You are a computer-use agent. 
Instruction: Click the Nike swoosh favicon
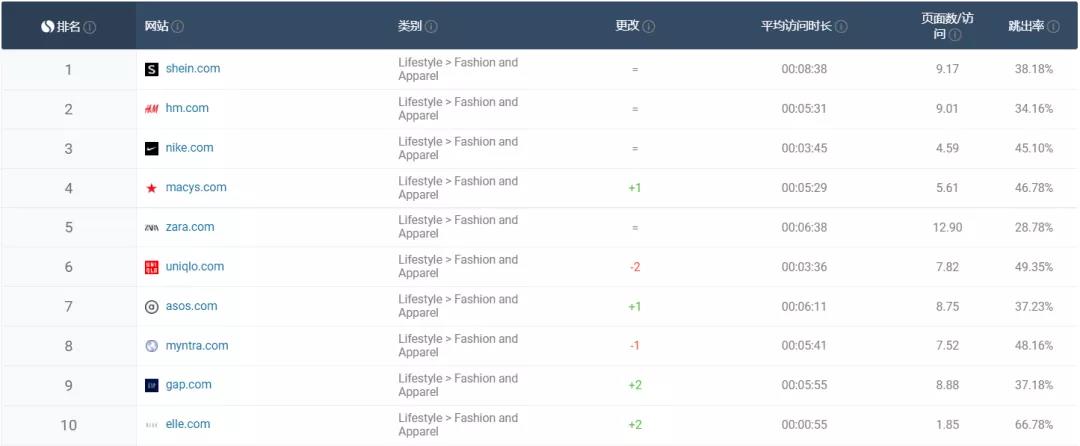point(152,148)
